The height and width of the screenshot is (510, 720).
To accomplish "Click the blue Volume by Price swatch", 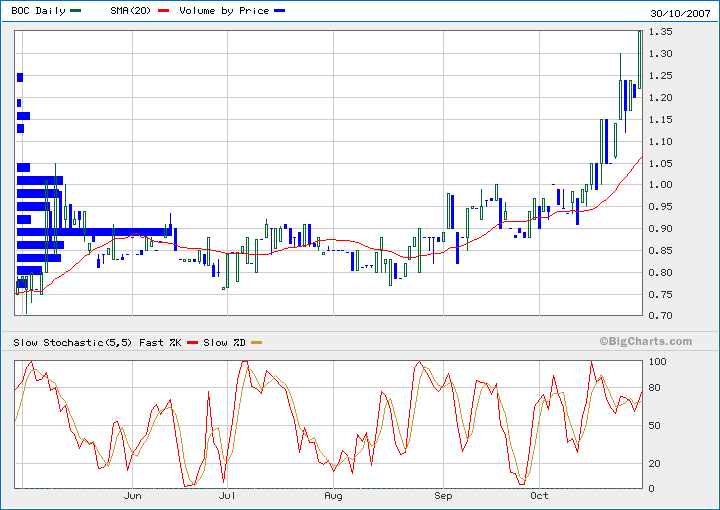I will tap(279, 10).
